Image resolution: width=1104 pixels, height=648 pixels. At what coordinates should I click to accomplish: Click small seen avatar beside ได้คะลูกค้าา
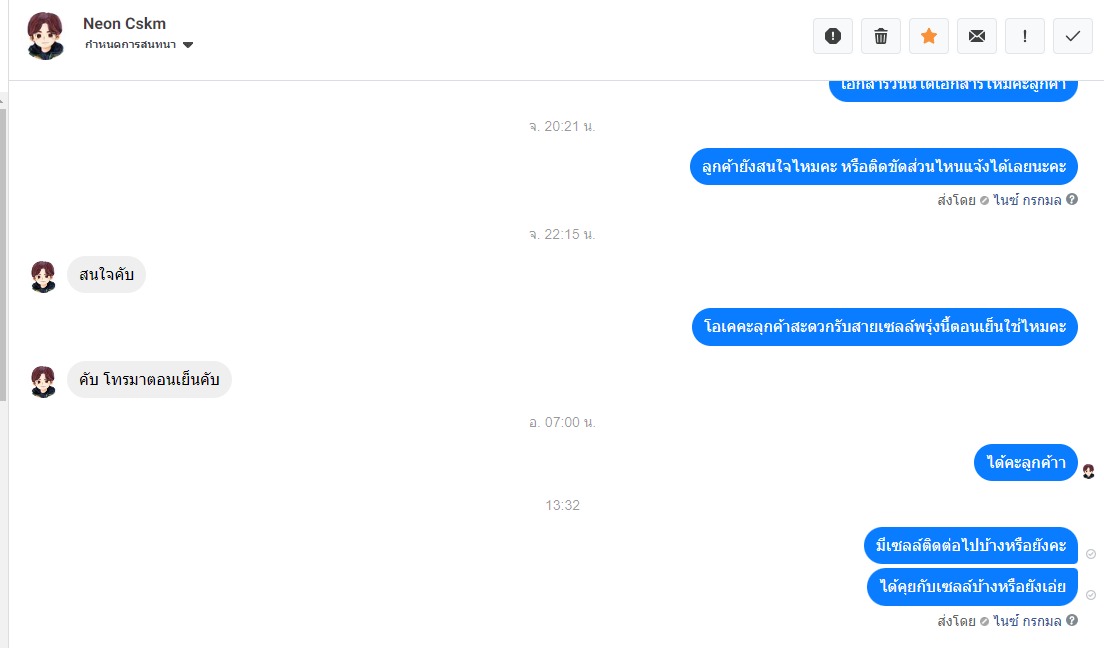(x=1089, y=471)
